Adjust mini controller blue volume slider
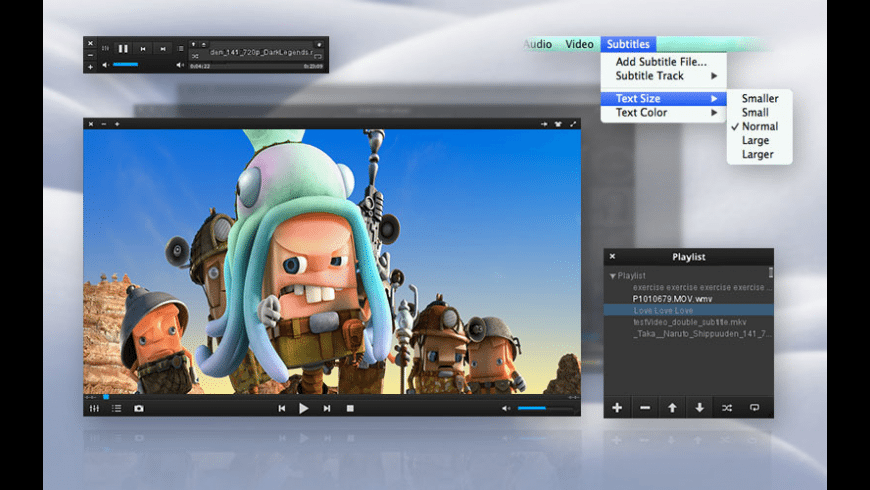Viewport: 870px width, 490px height. [126, 64]
